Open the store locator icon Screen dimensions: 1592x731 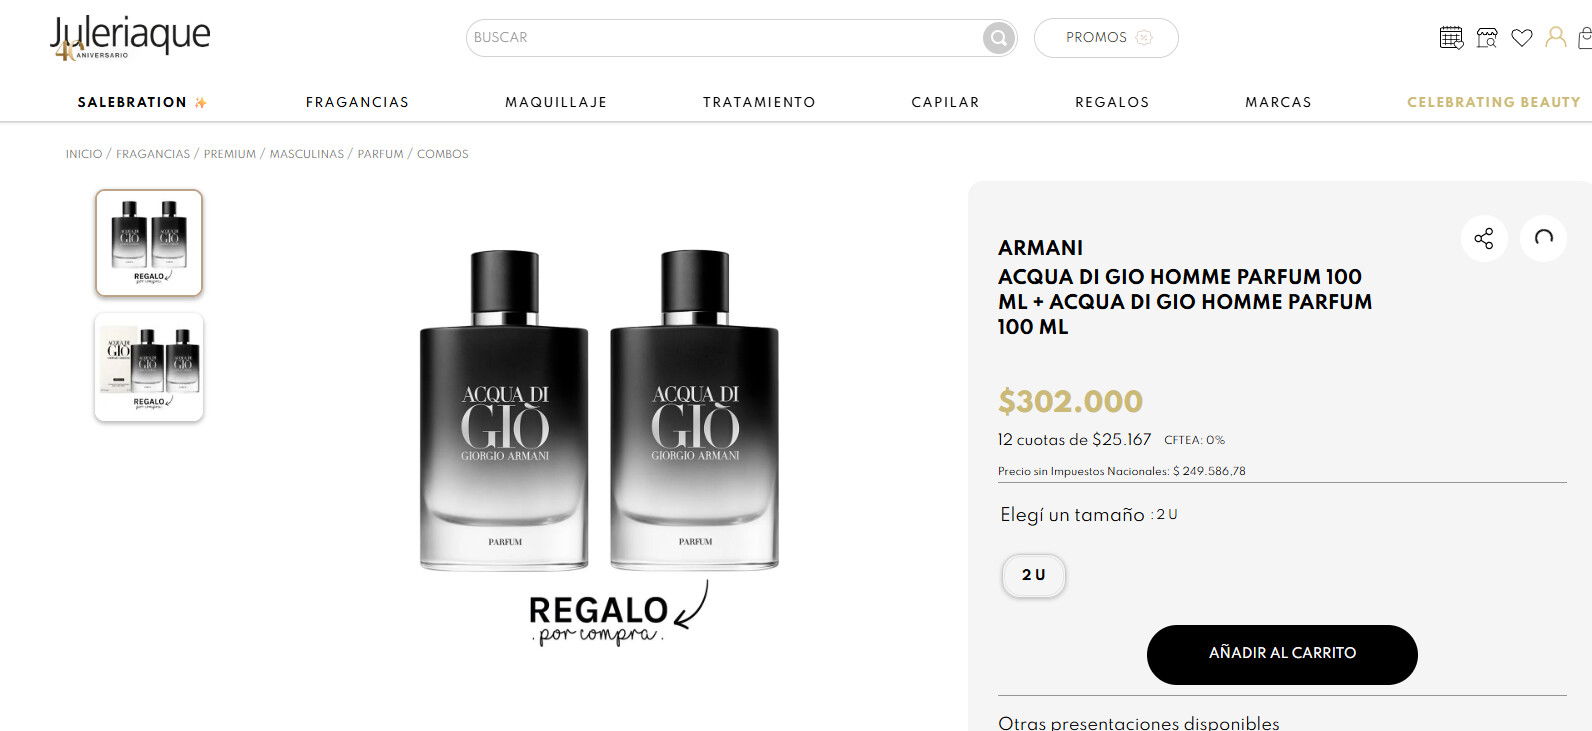tap(1487, 38)
